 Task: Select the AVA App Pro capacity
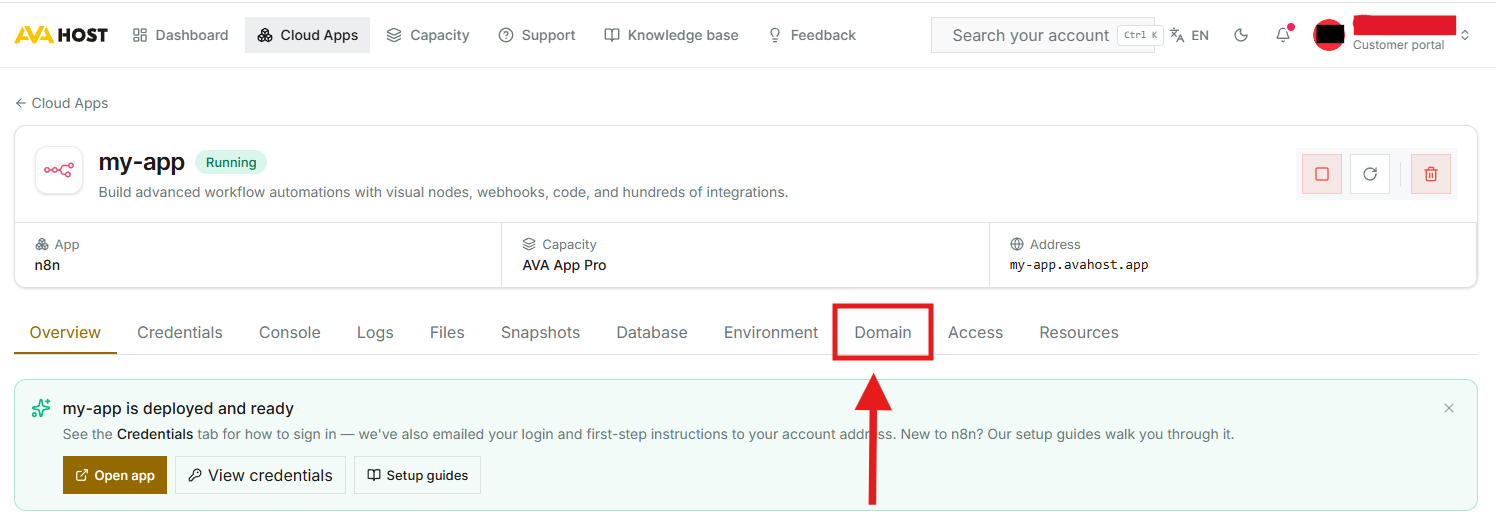pos(564,265)
